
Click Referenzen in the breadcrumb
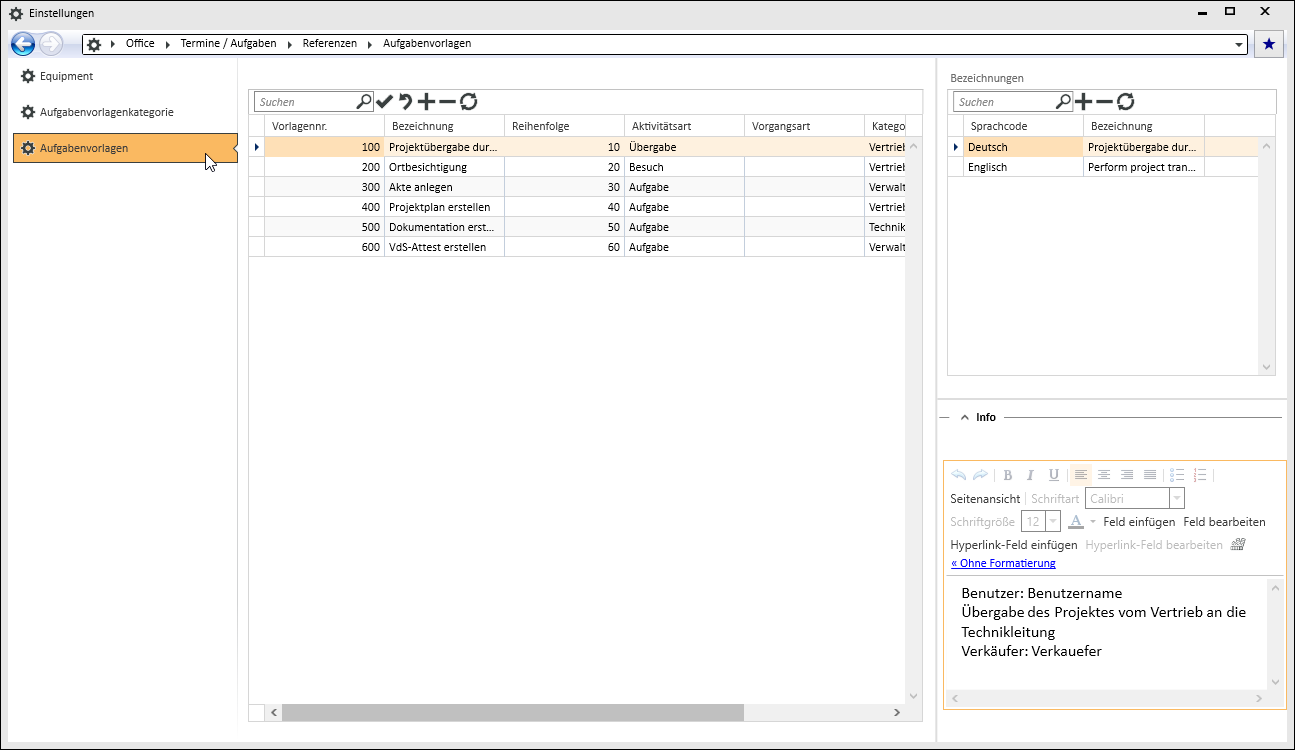[330, 44]
